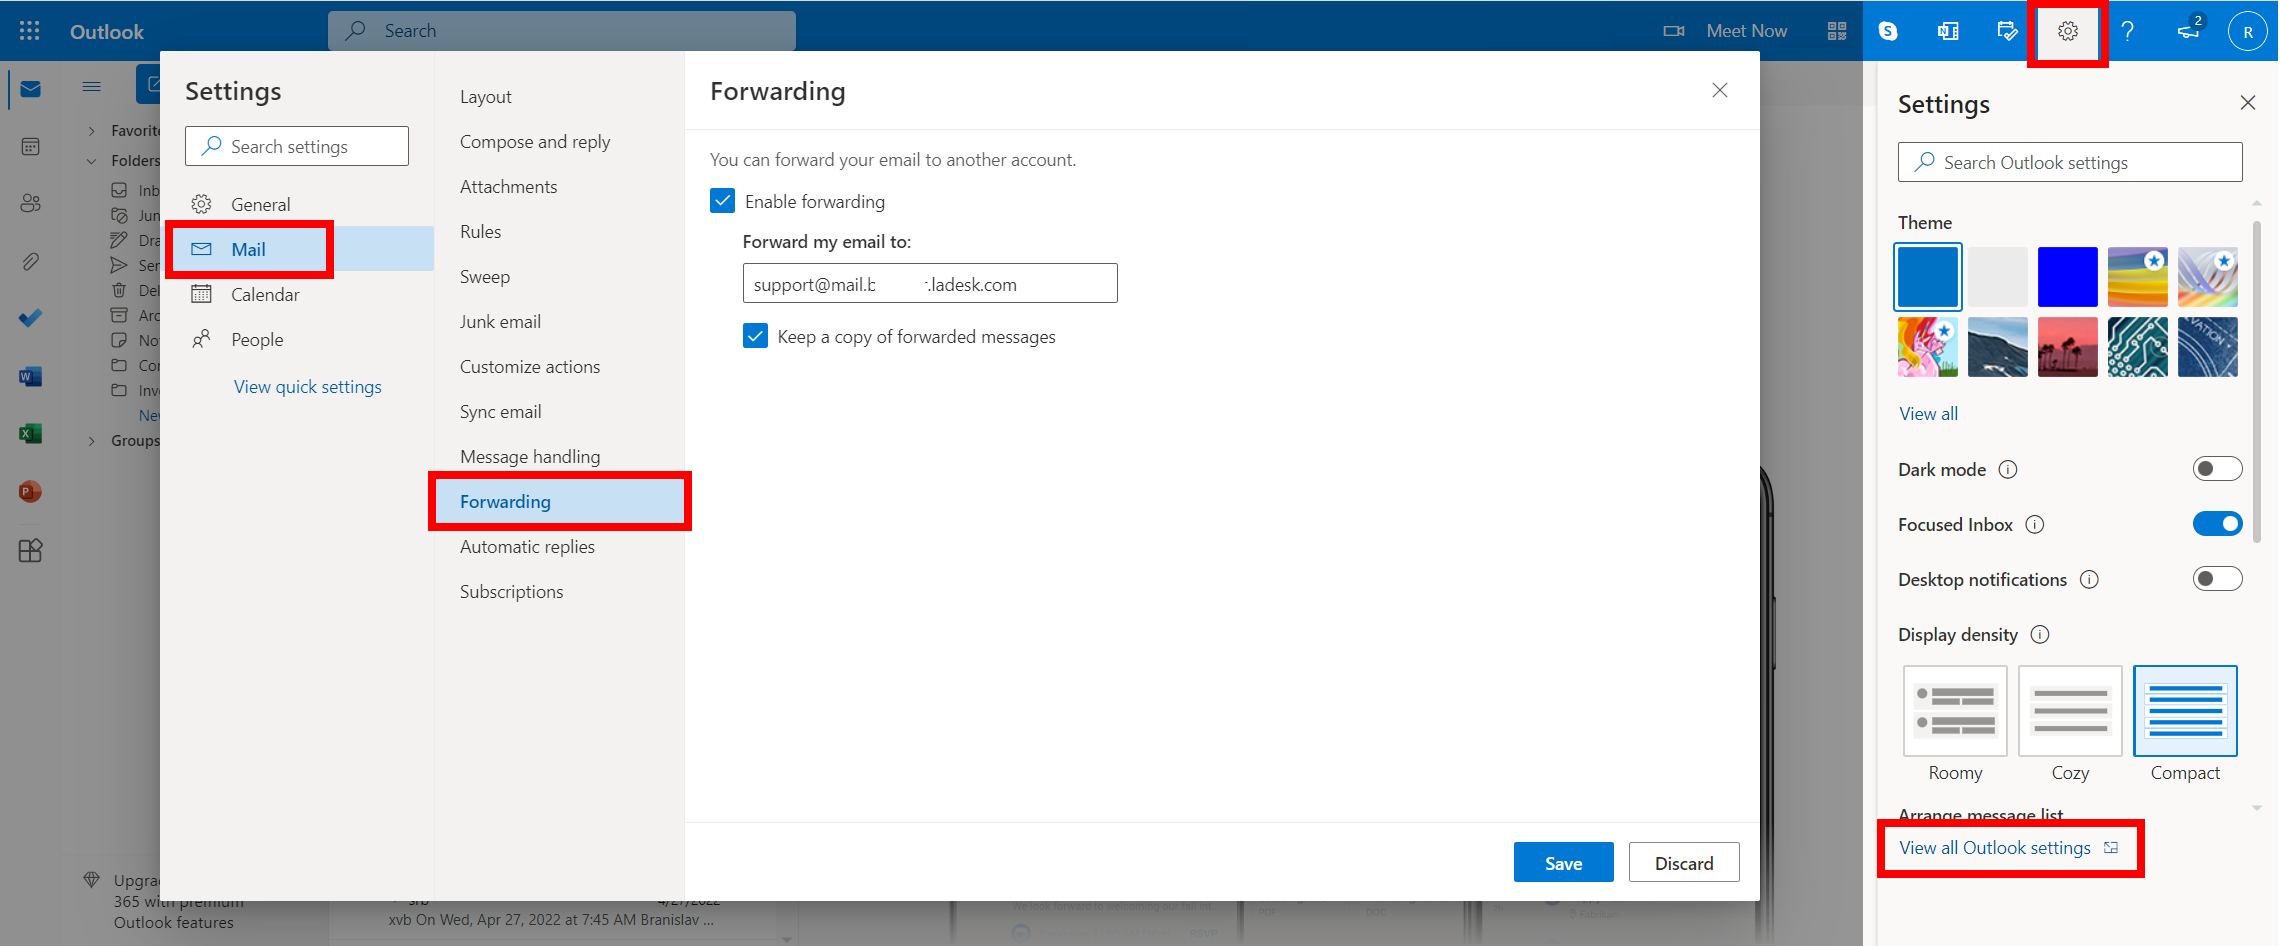Uncheck Keep a copy of forwarded messages

click(x=756, y=336)
